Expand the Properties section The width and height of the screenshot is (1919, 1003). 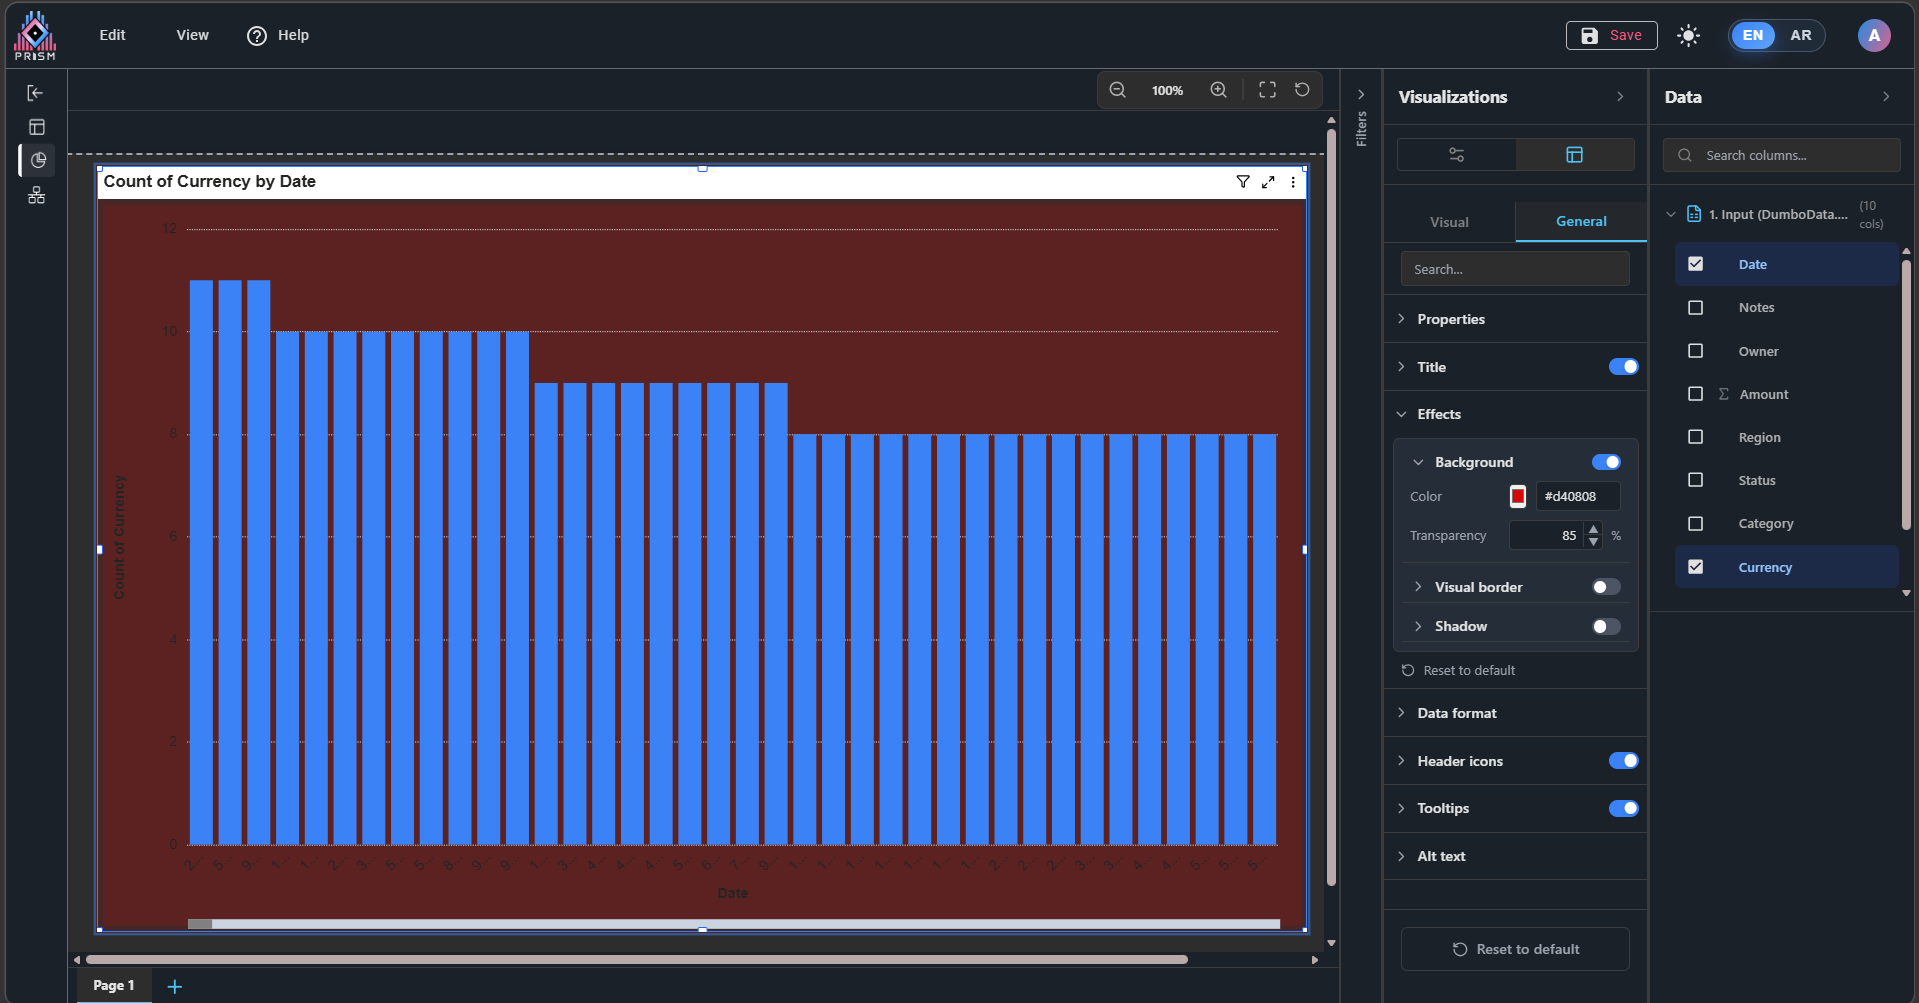pyautogui.click(x=1450, y=319)
